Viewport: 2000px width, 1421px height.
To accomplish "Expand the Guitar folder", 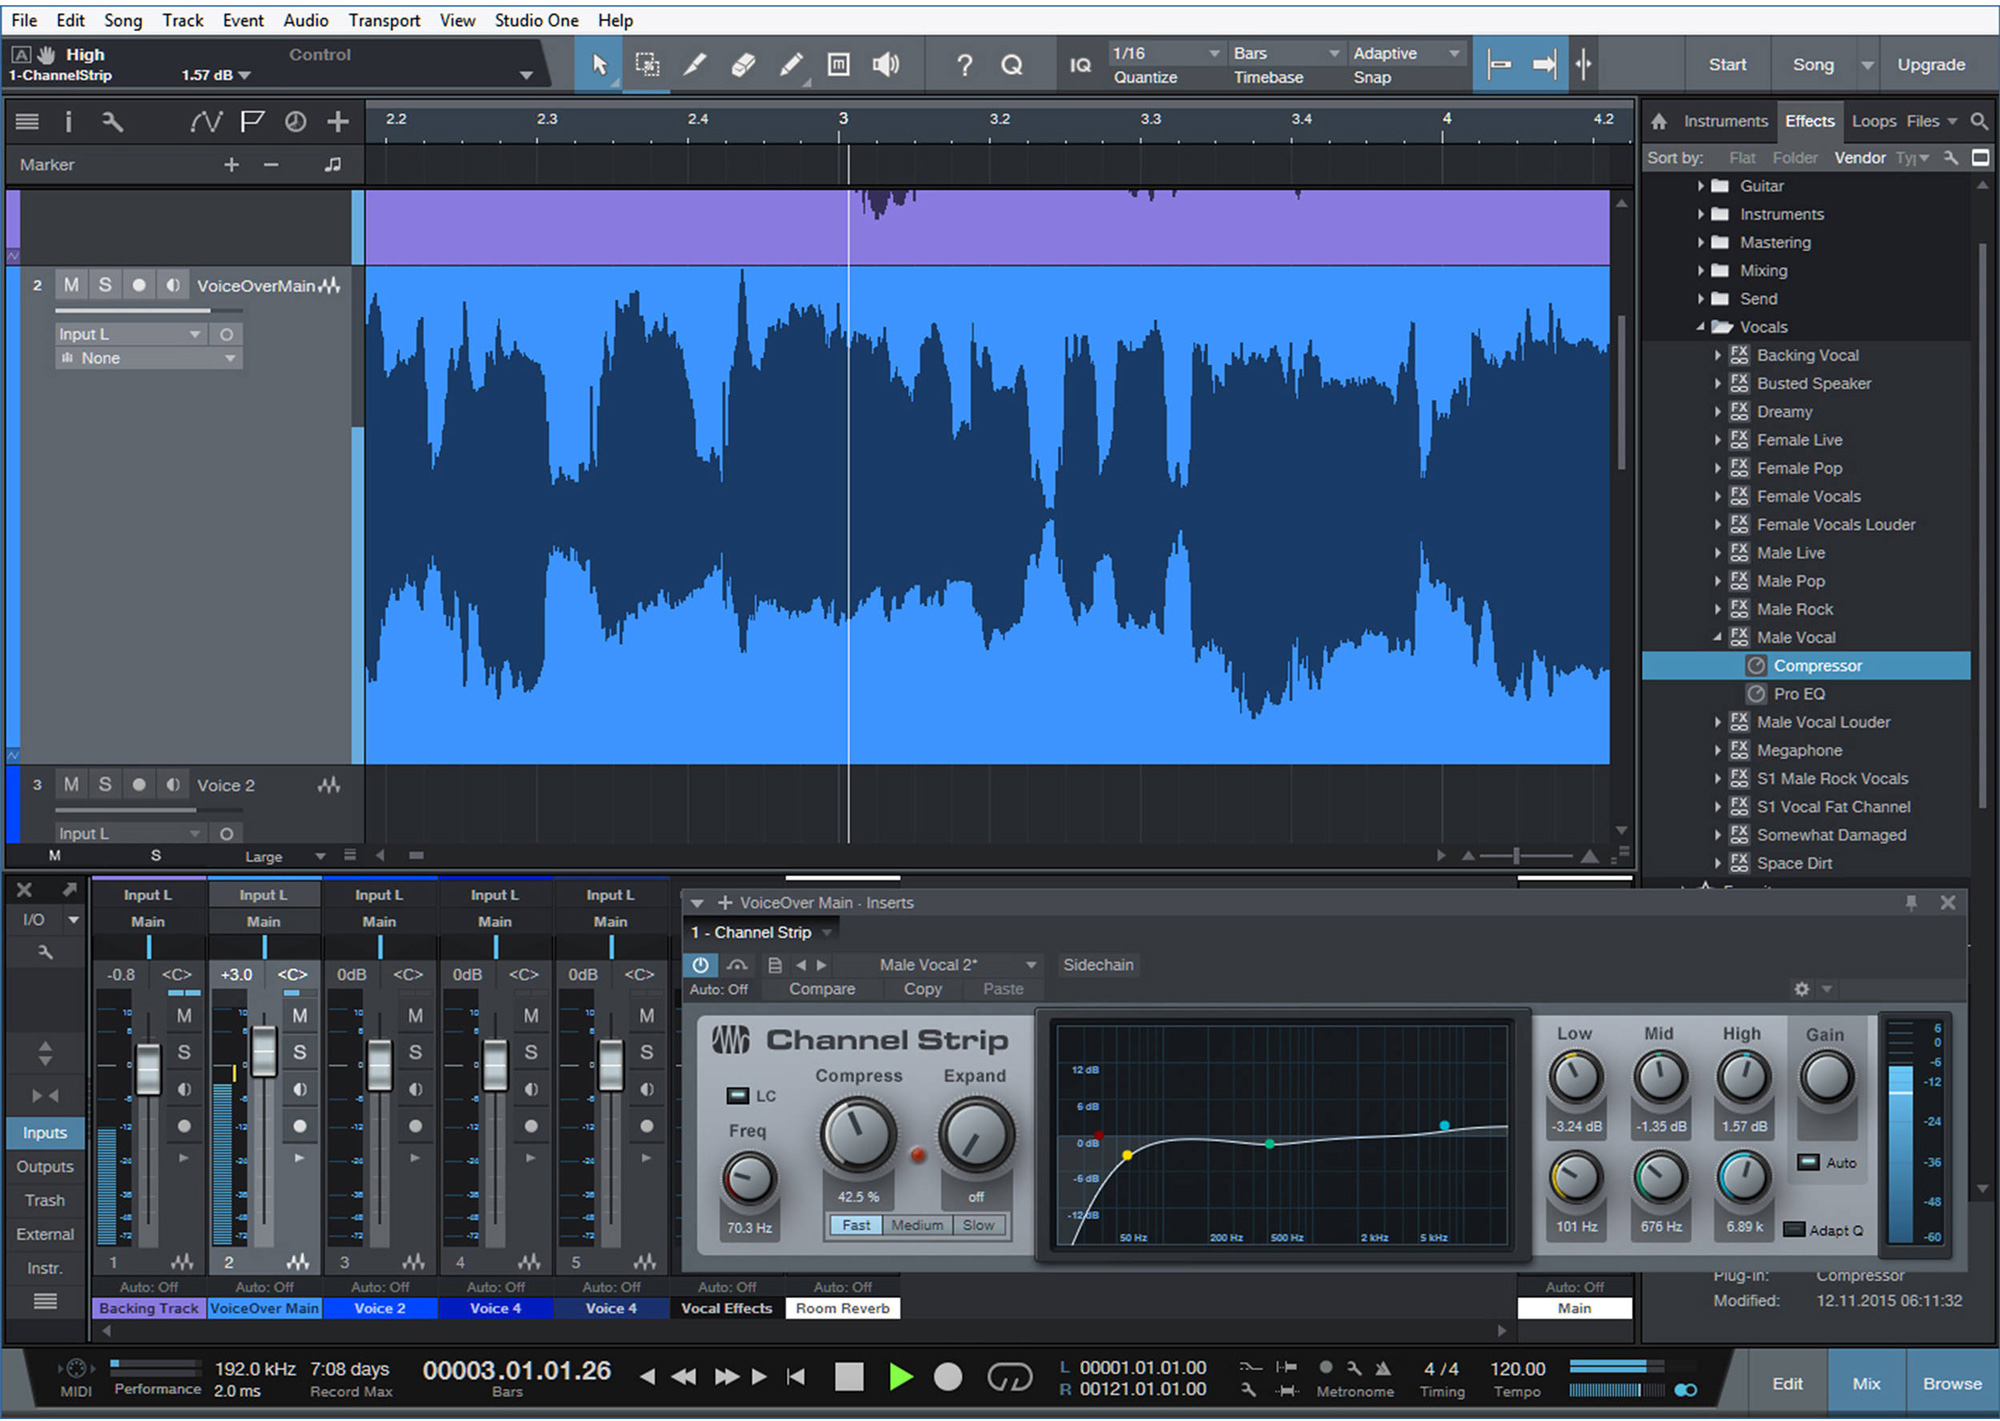I will 1701,186.
